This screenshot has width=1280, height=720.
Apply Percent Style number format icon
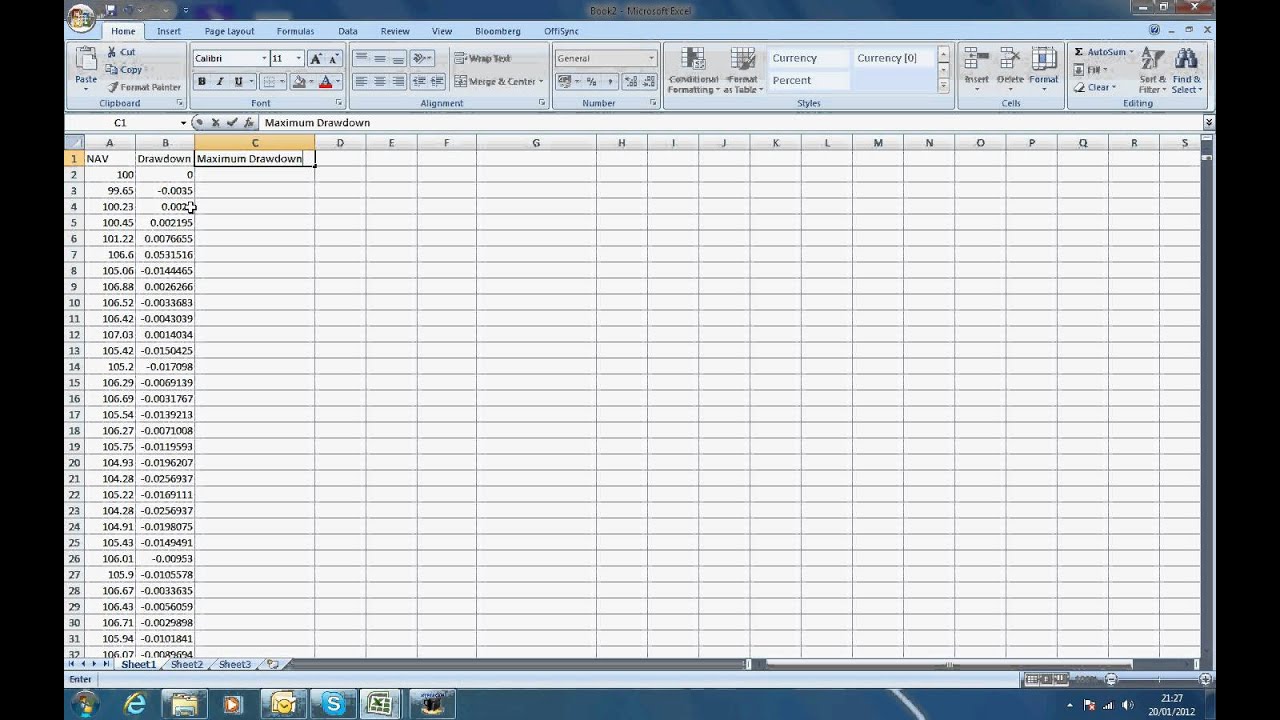(x=591, y=81)
